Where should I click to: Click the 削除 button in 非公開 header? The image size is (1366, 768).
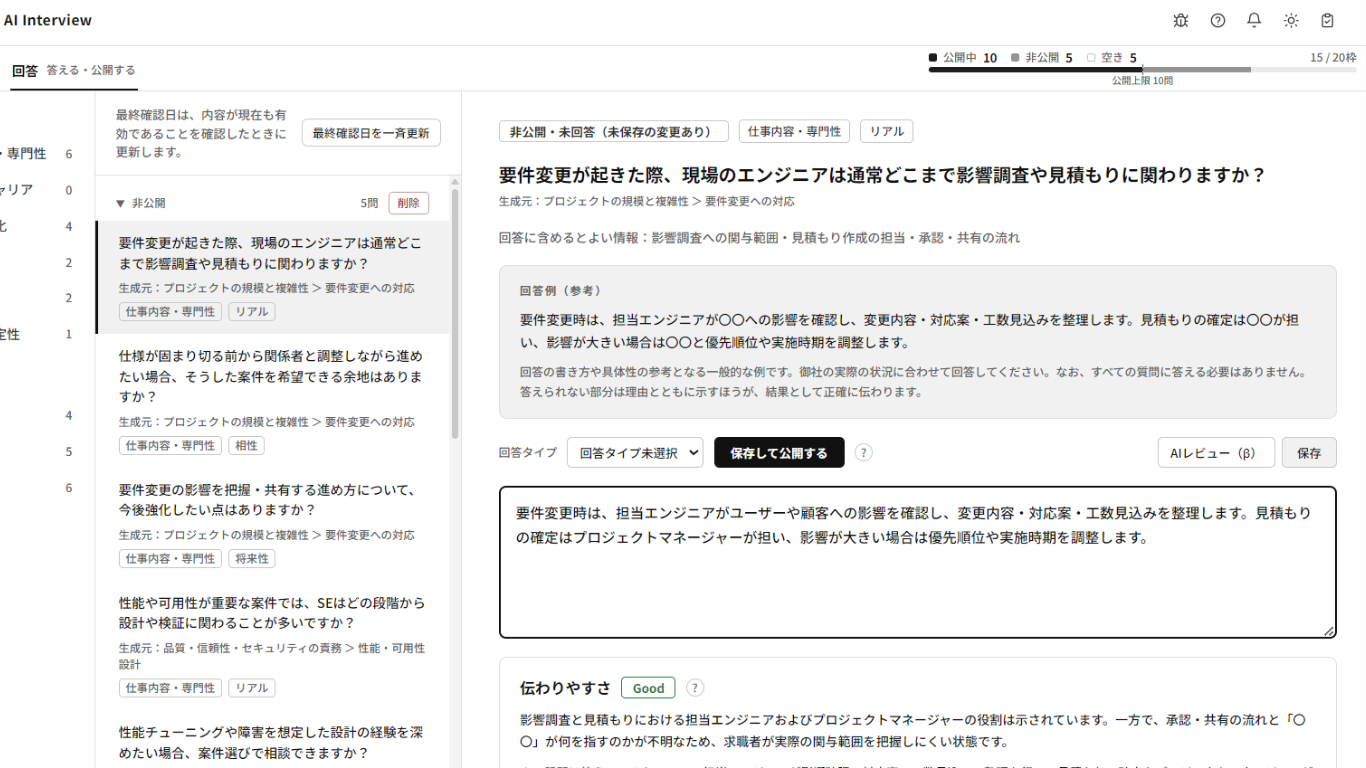[x=409, y=203]
